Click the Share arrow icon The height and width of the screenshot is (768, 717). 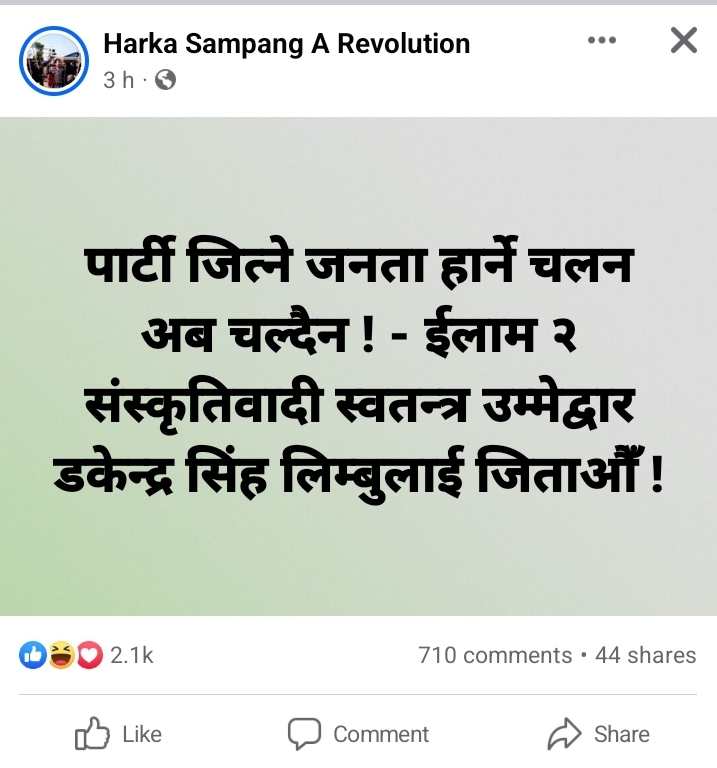pos(564,733)
